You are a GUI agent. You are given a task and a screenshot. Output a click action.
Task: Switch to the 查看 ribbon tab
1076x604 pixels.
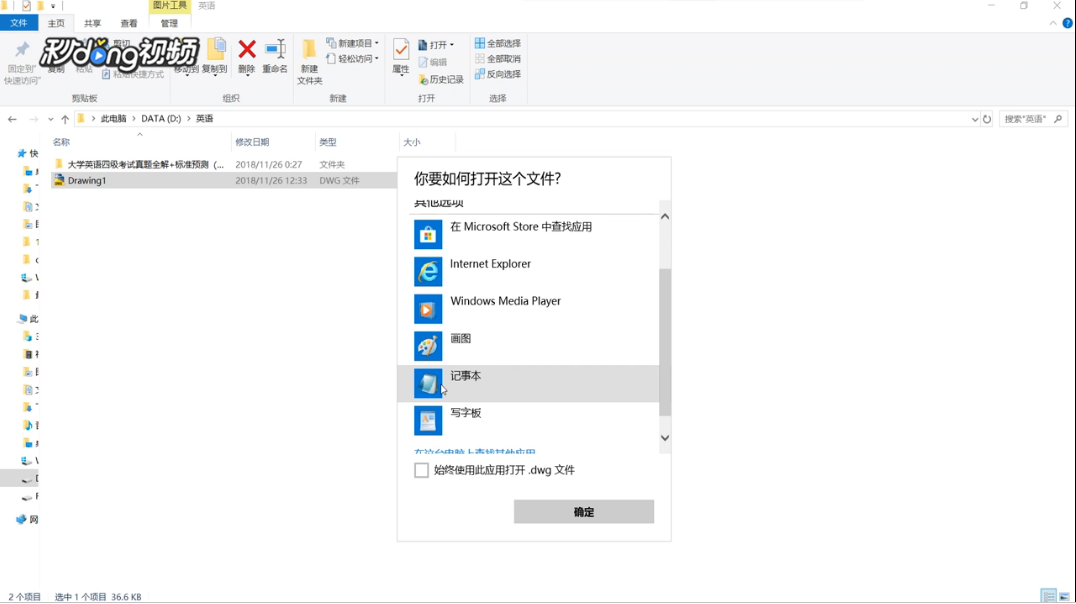click(129, 23)
